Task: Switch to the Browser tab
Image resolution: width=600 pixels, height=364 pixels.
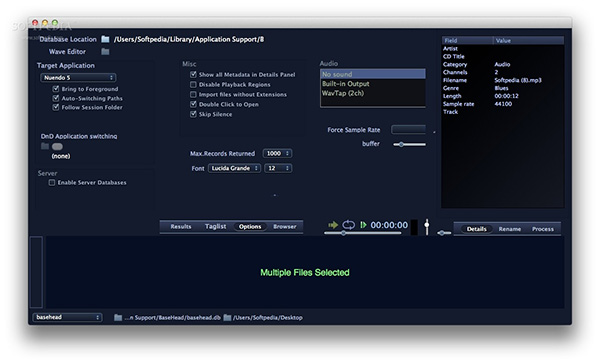Action: 285,227
